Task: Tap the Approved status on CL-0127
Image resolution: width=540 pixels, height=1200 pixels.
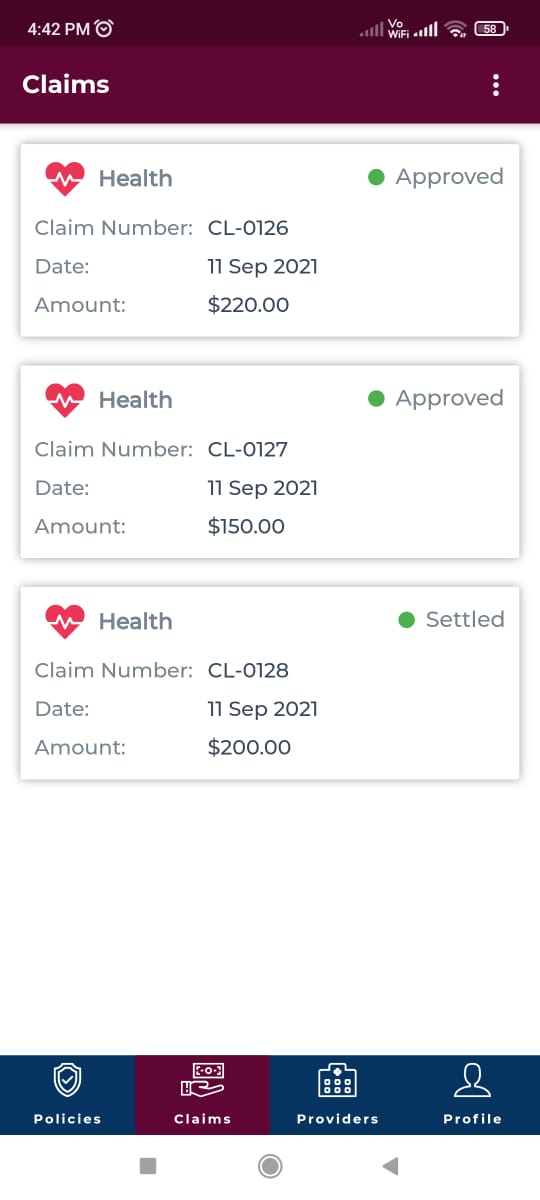Action: point(436,398)
